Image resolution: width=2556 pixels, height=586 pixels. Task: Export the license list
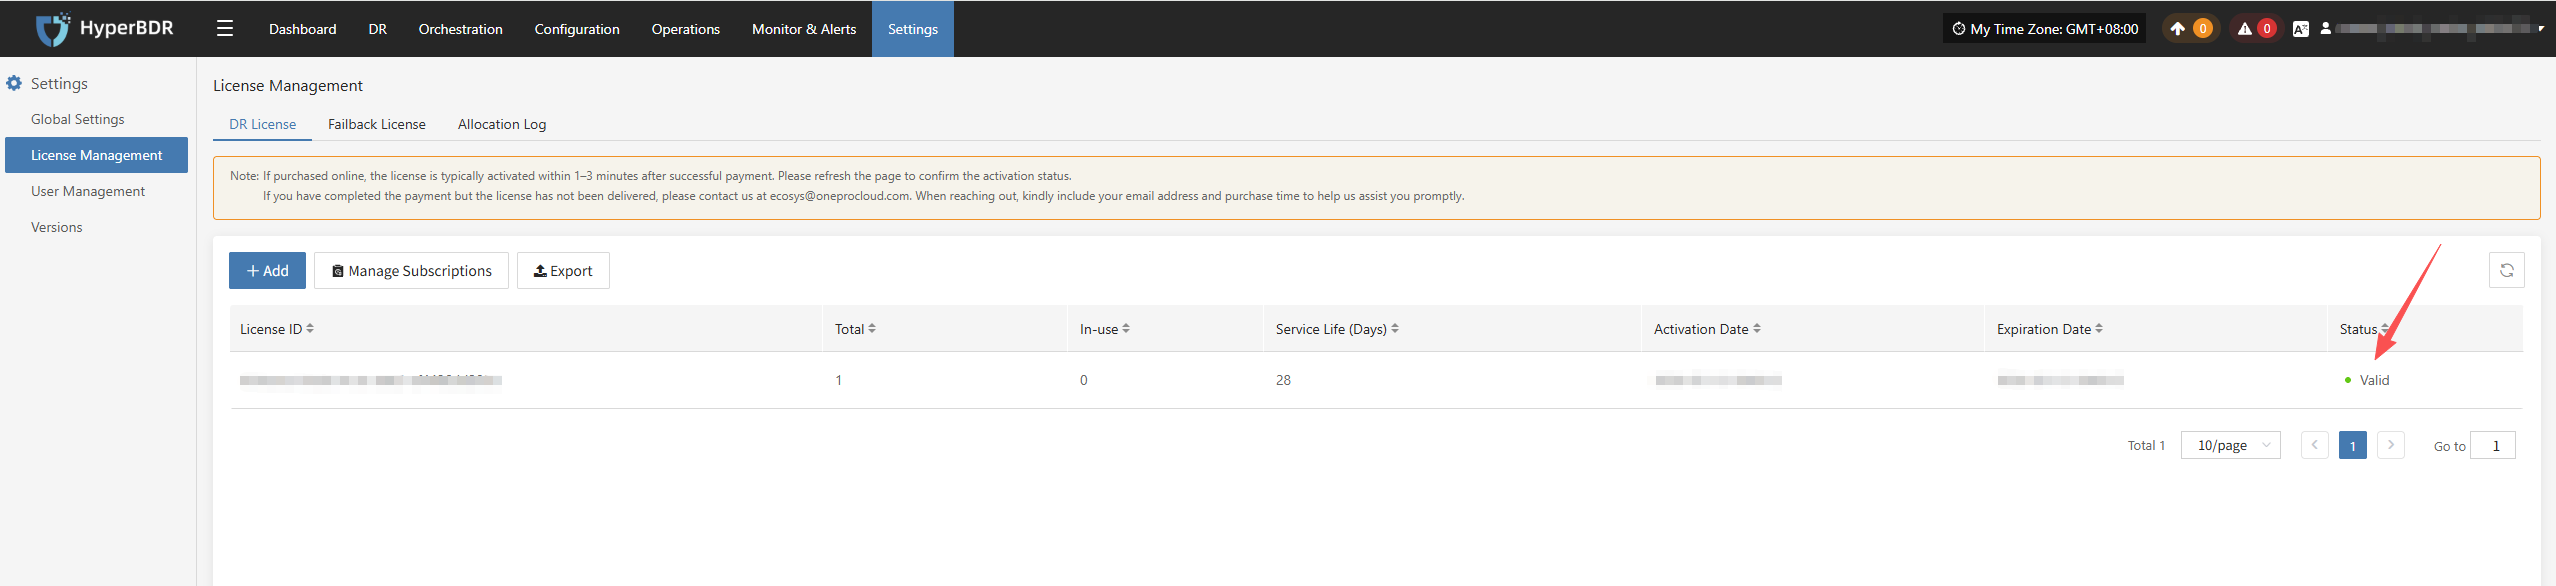pyautogui.click(x=563, y=271)
